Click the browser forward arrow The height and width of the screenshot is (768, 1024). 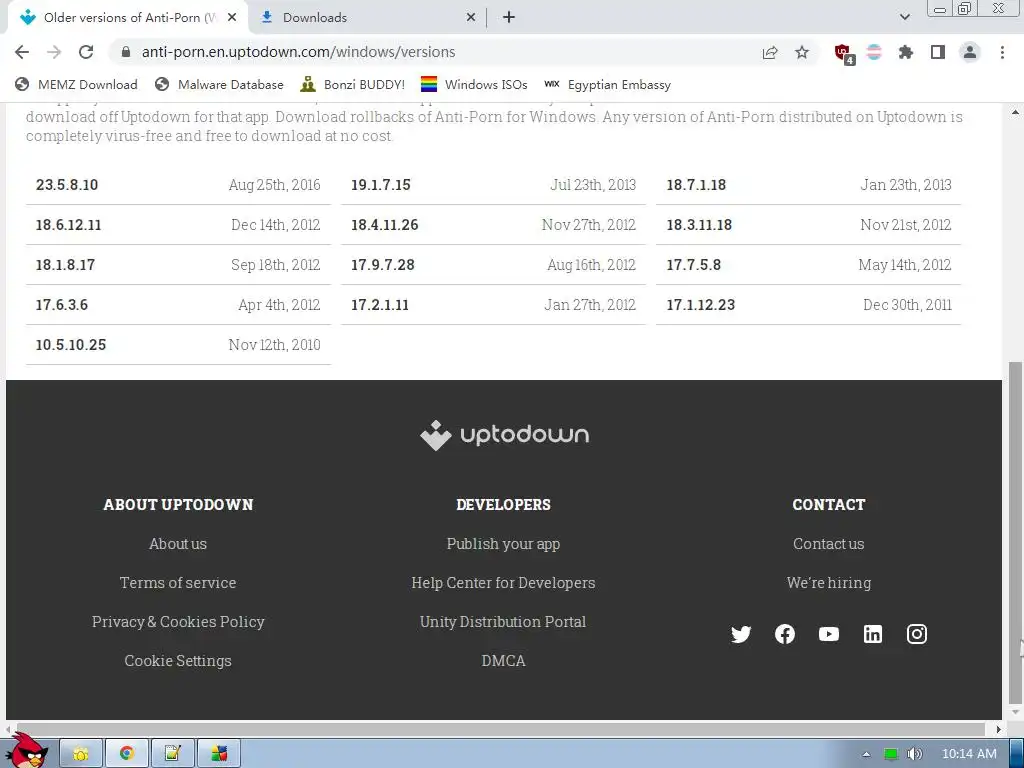click(x=54, y=52)
